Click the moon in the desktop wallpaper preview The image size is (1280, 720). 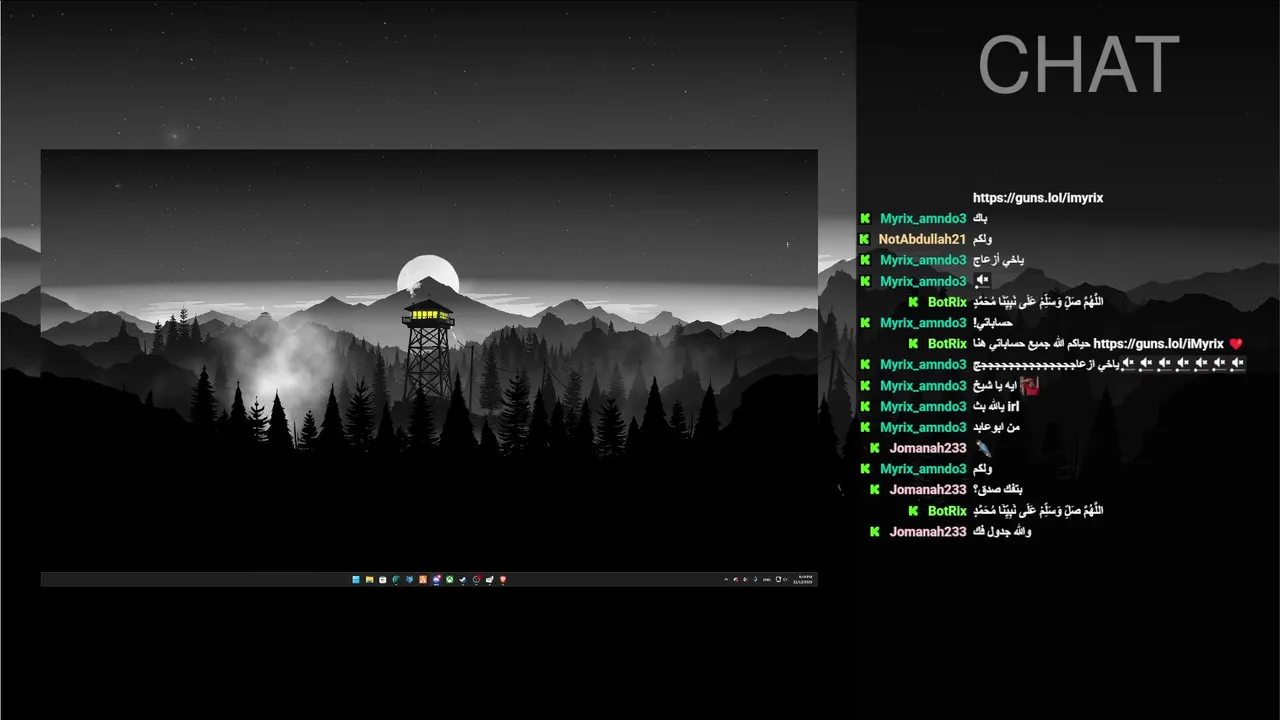click(428, 277)
